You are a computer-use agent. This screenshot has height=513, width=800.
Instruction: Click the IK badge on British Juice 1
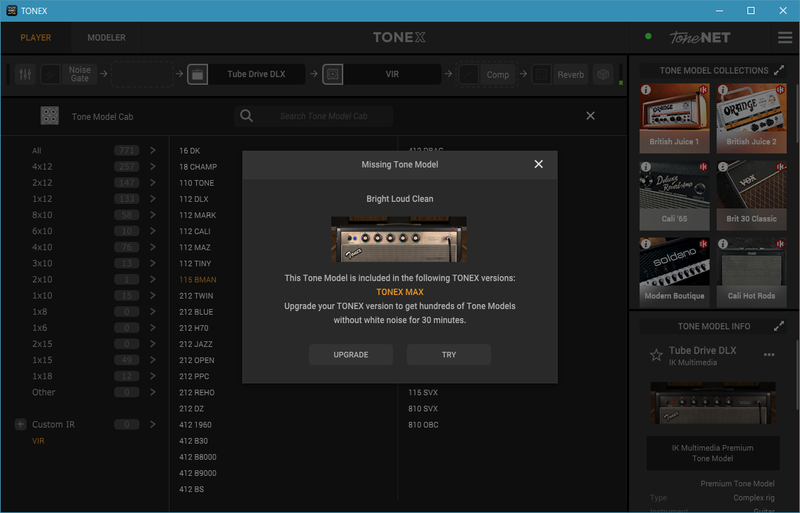(x=704, y=90)
